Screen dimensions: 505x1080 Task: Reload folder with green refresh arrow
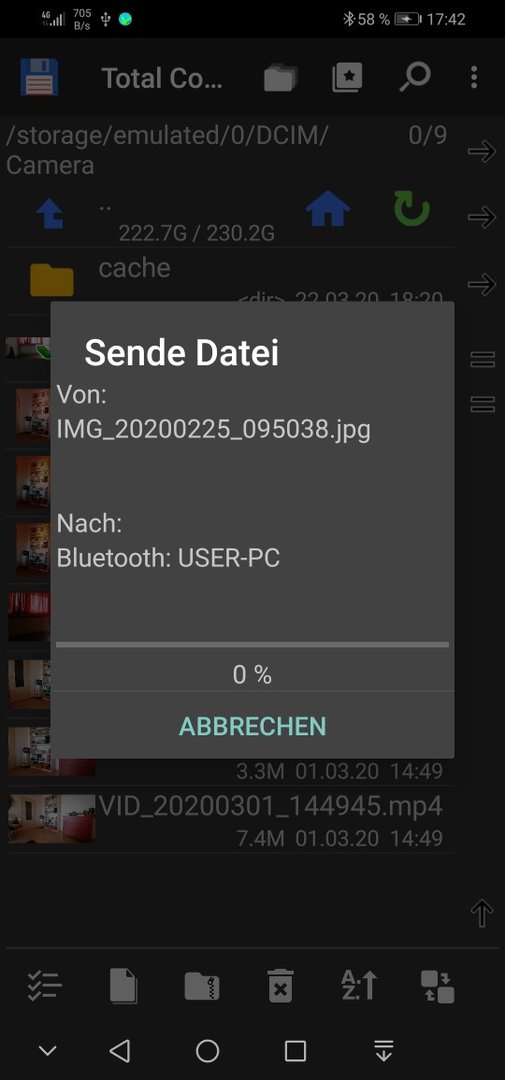(x=411, y=209)
